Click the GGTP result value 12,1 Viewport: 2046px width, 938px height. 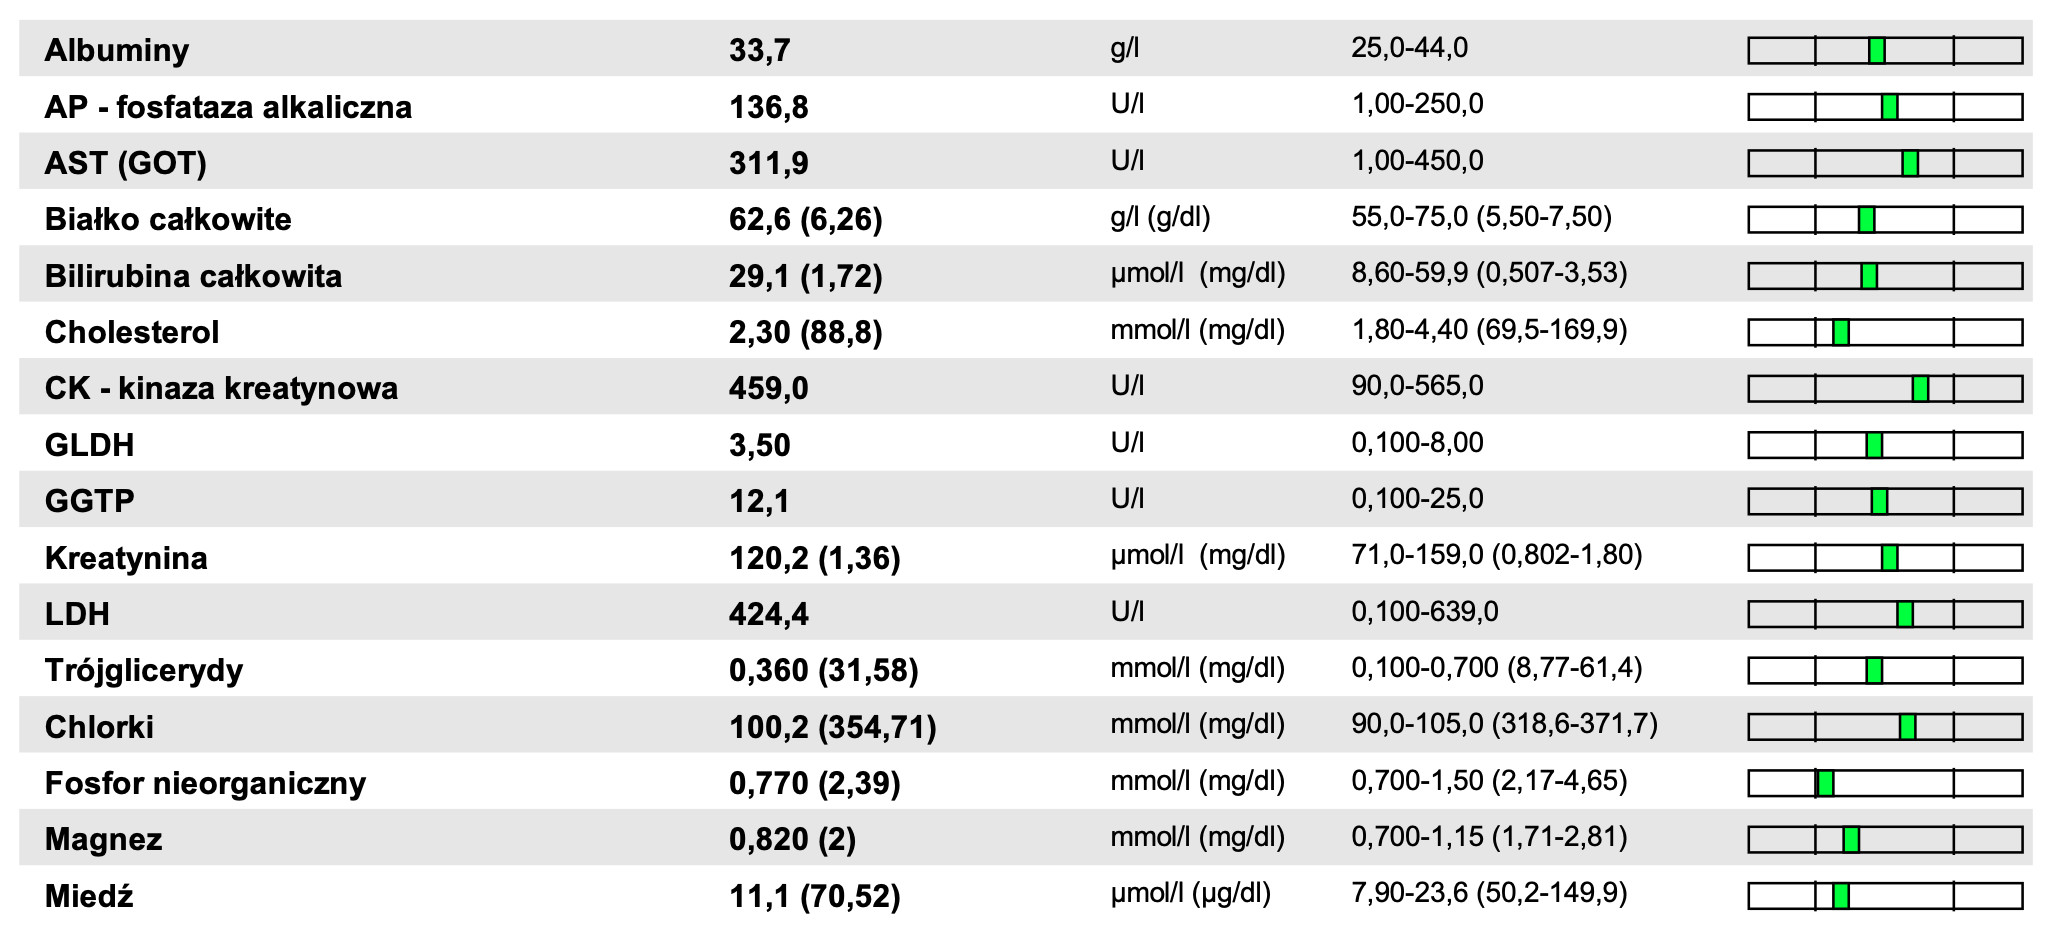tap(759, 501)
